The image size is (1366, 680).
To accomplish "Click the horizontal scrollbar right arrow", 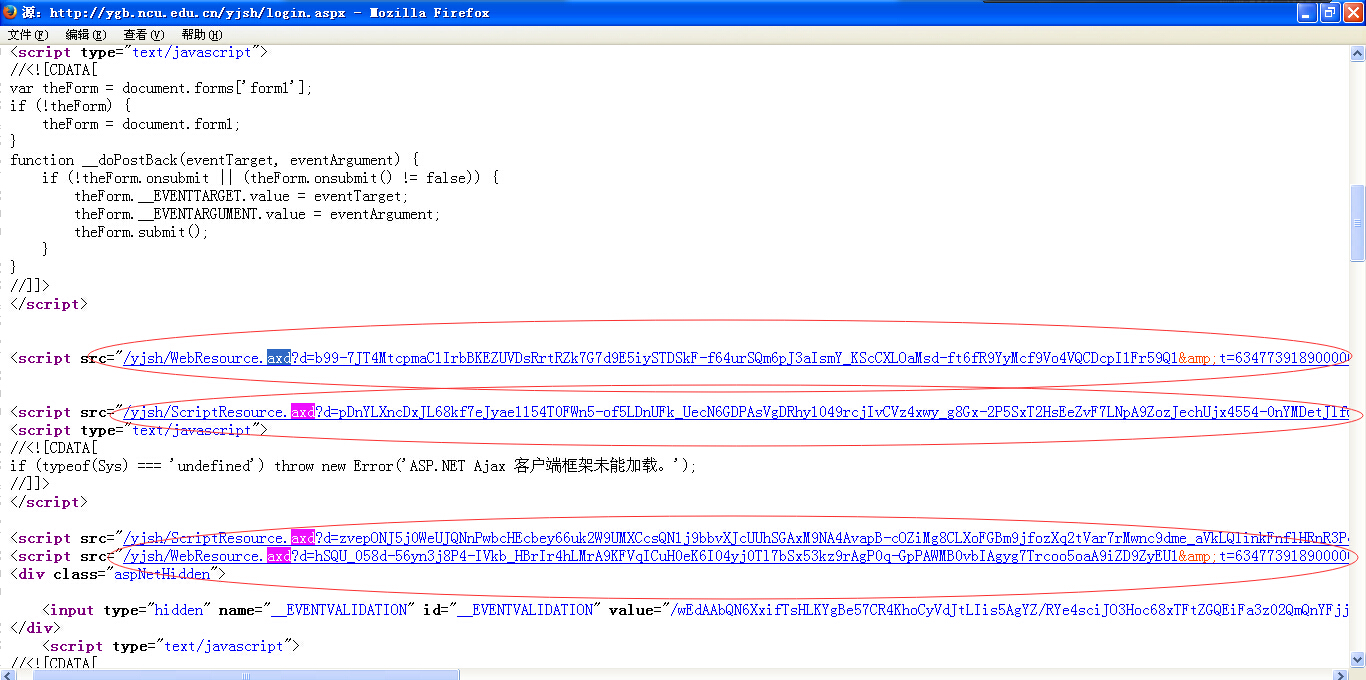I will 1342,674.
